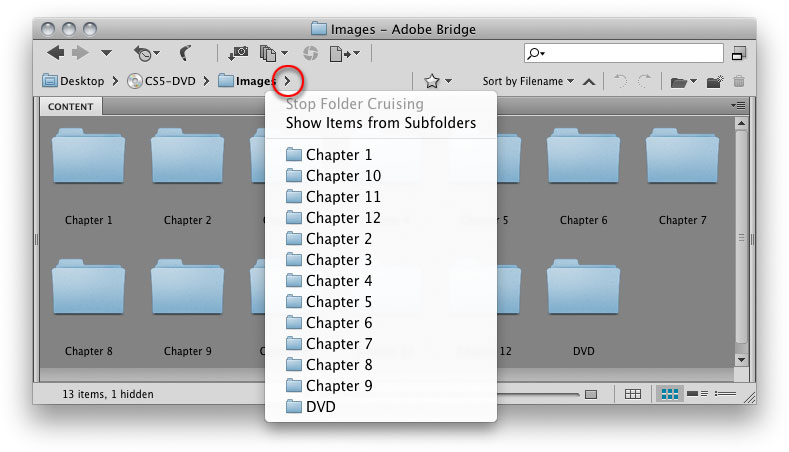
Task: Click the Get Photos from Camera icon
Action: click(x=238, y=53)
